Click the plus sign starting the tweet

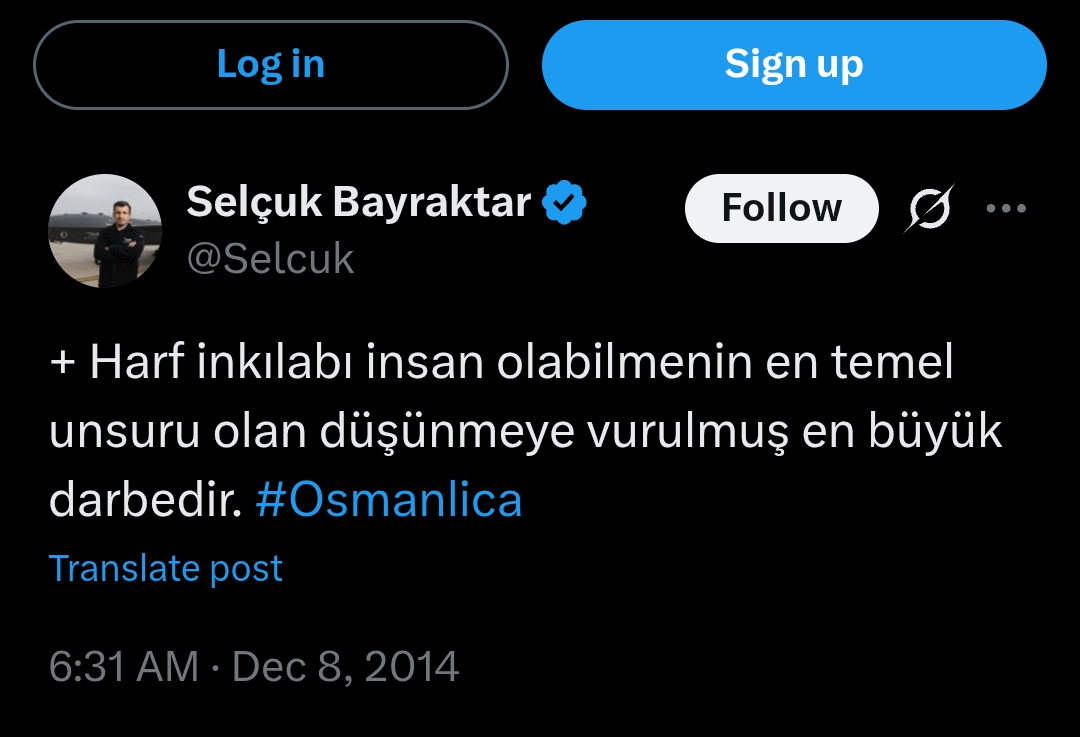click(x=62, y=362)
